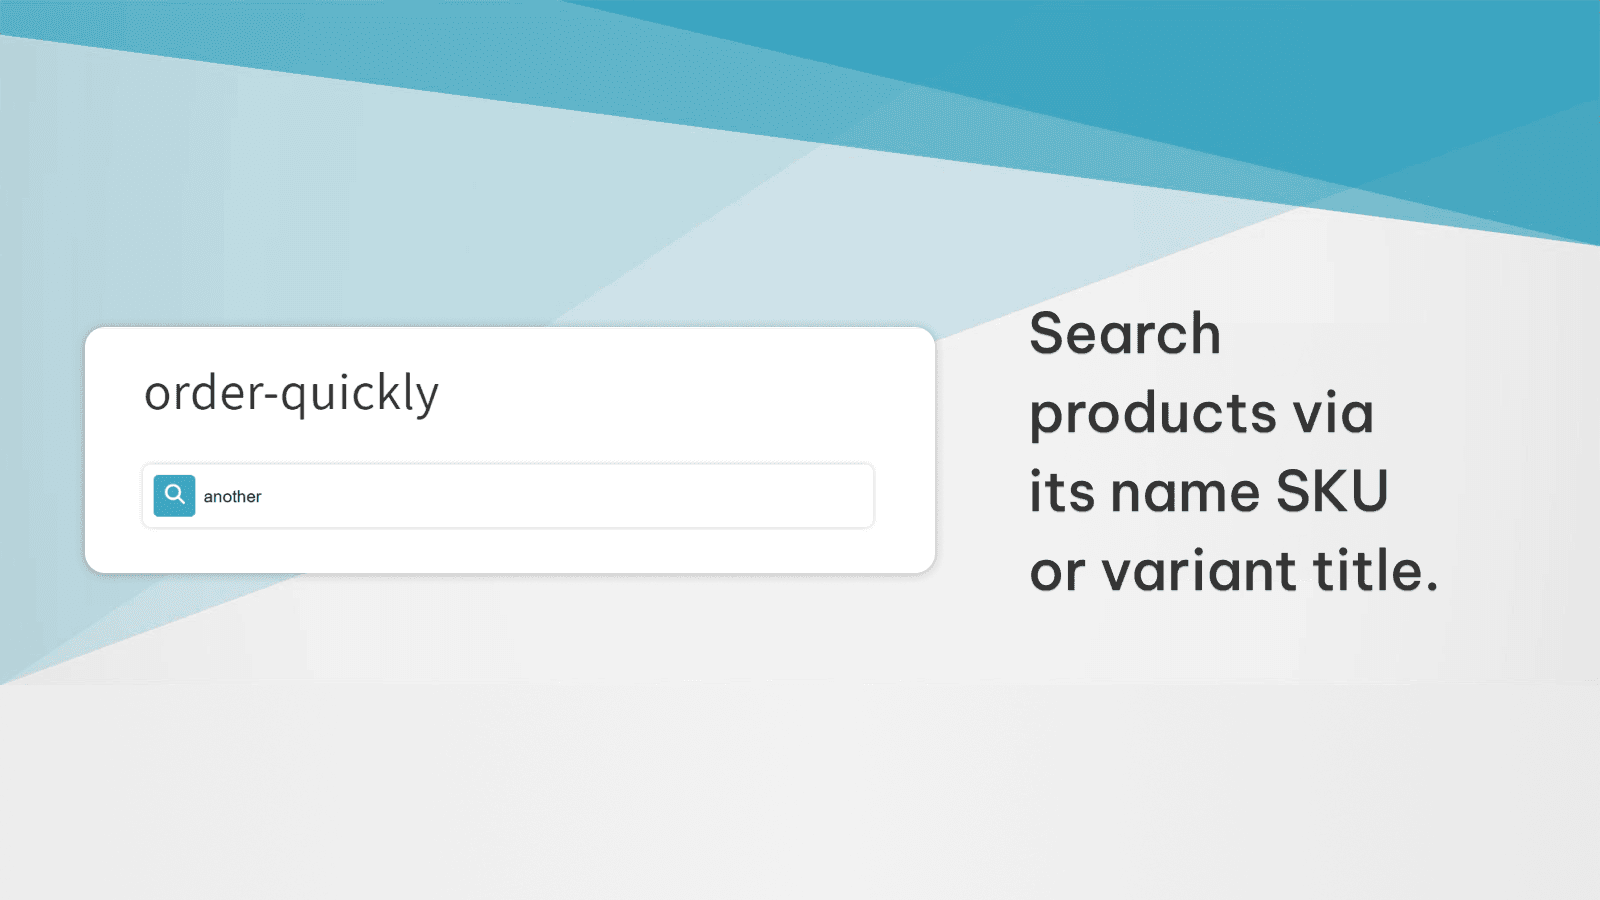Click the "products via" line of text
This screenshot has width=1600, height=900.
click(1201, 413)
